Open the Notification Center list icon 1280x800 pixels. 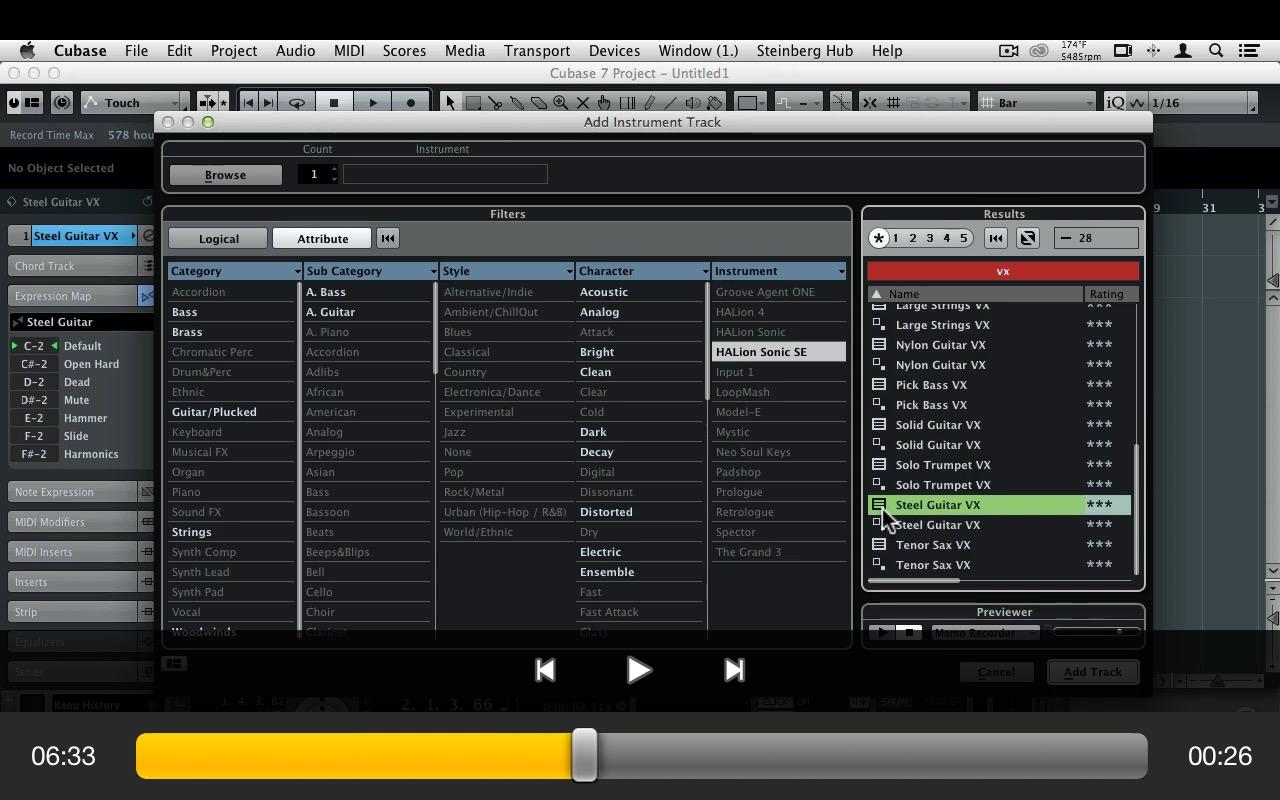click(x=1249, y=50)
